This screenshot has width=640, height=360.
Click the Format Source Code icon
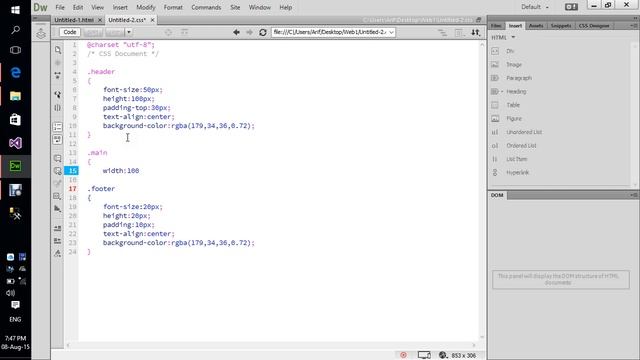click(x=58, y=253)
